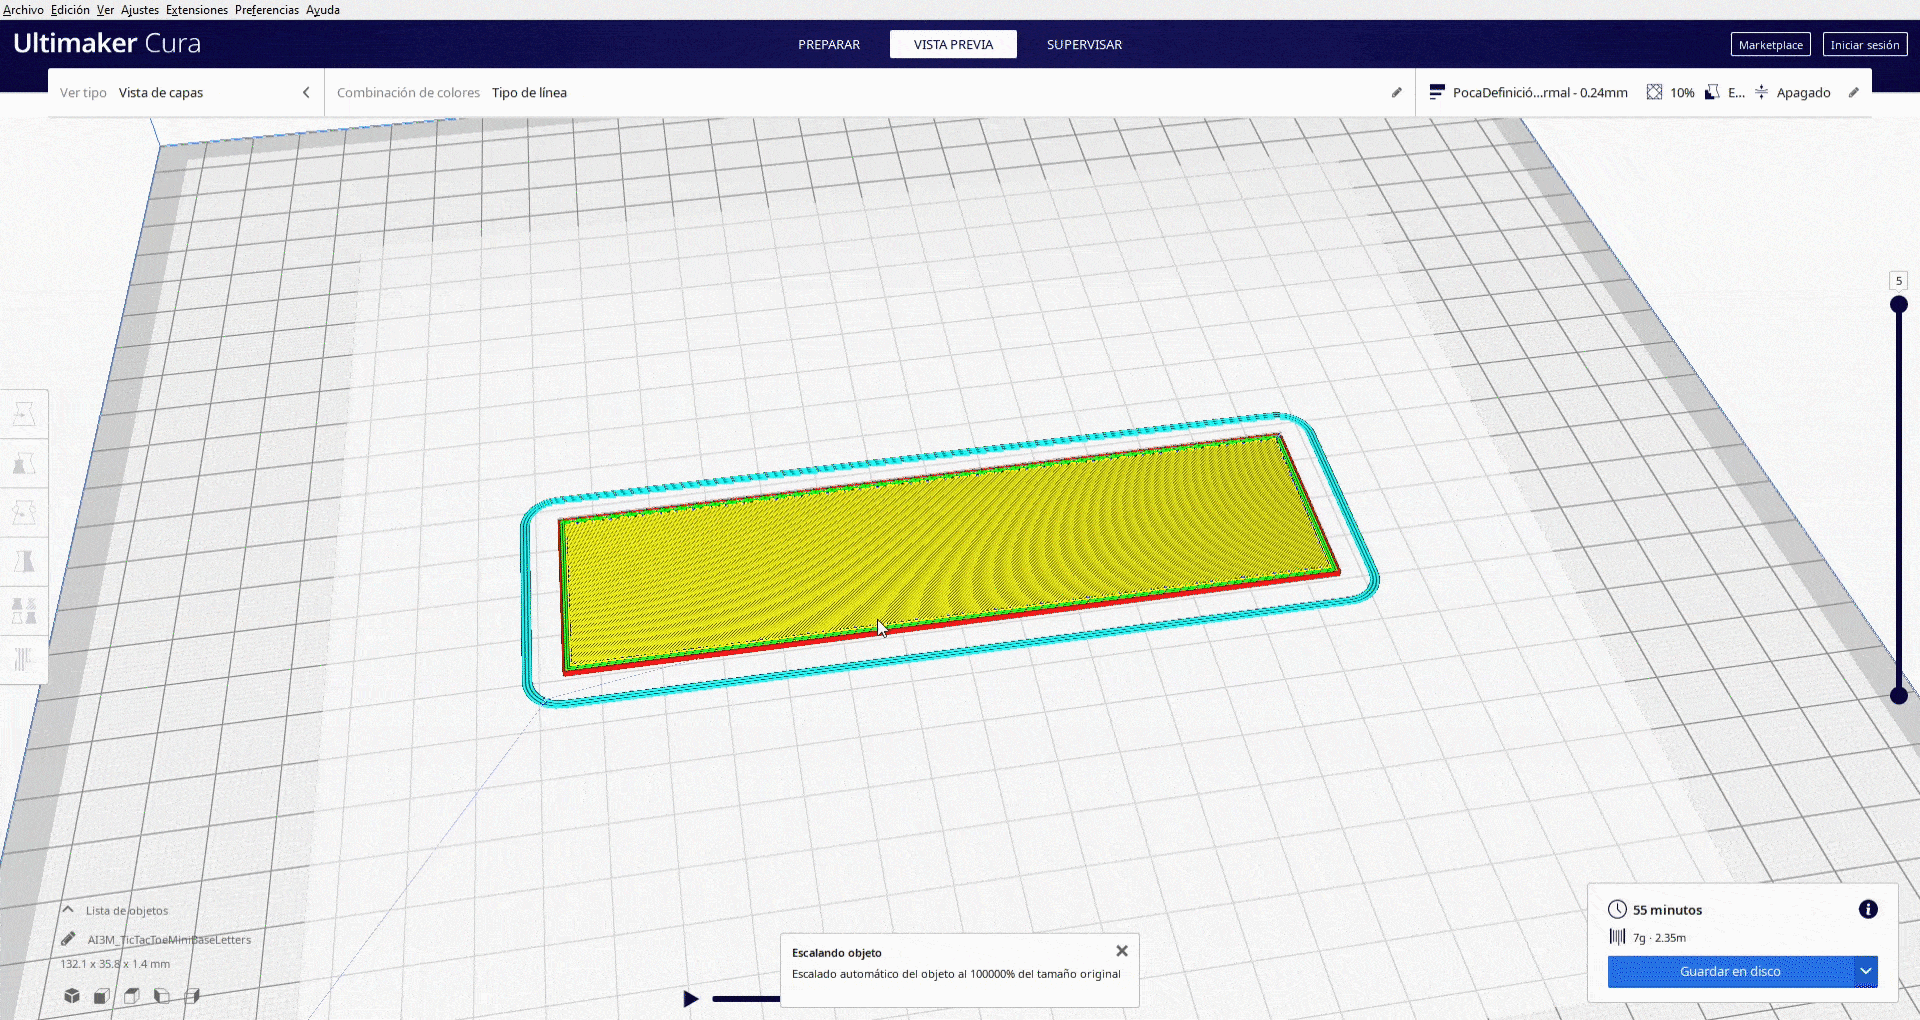Image resolution: width=1920 pixels, height=1020 pixels.
Task: Open the Marketplace button
Action: [1770, 44]
